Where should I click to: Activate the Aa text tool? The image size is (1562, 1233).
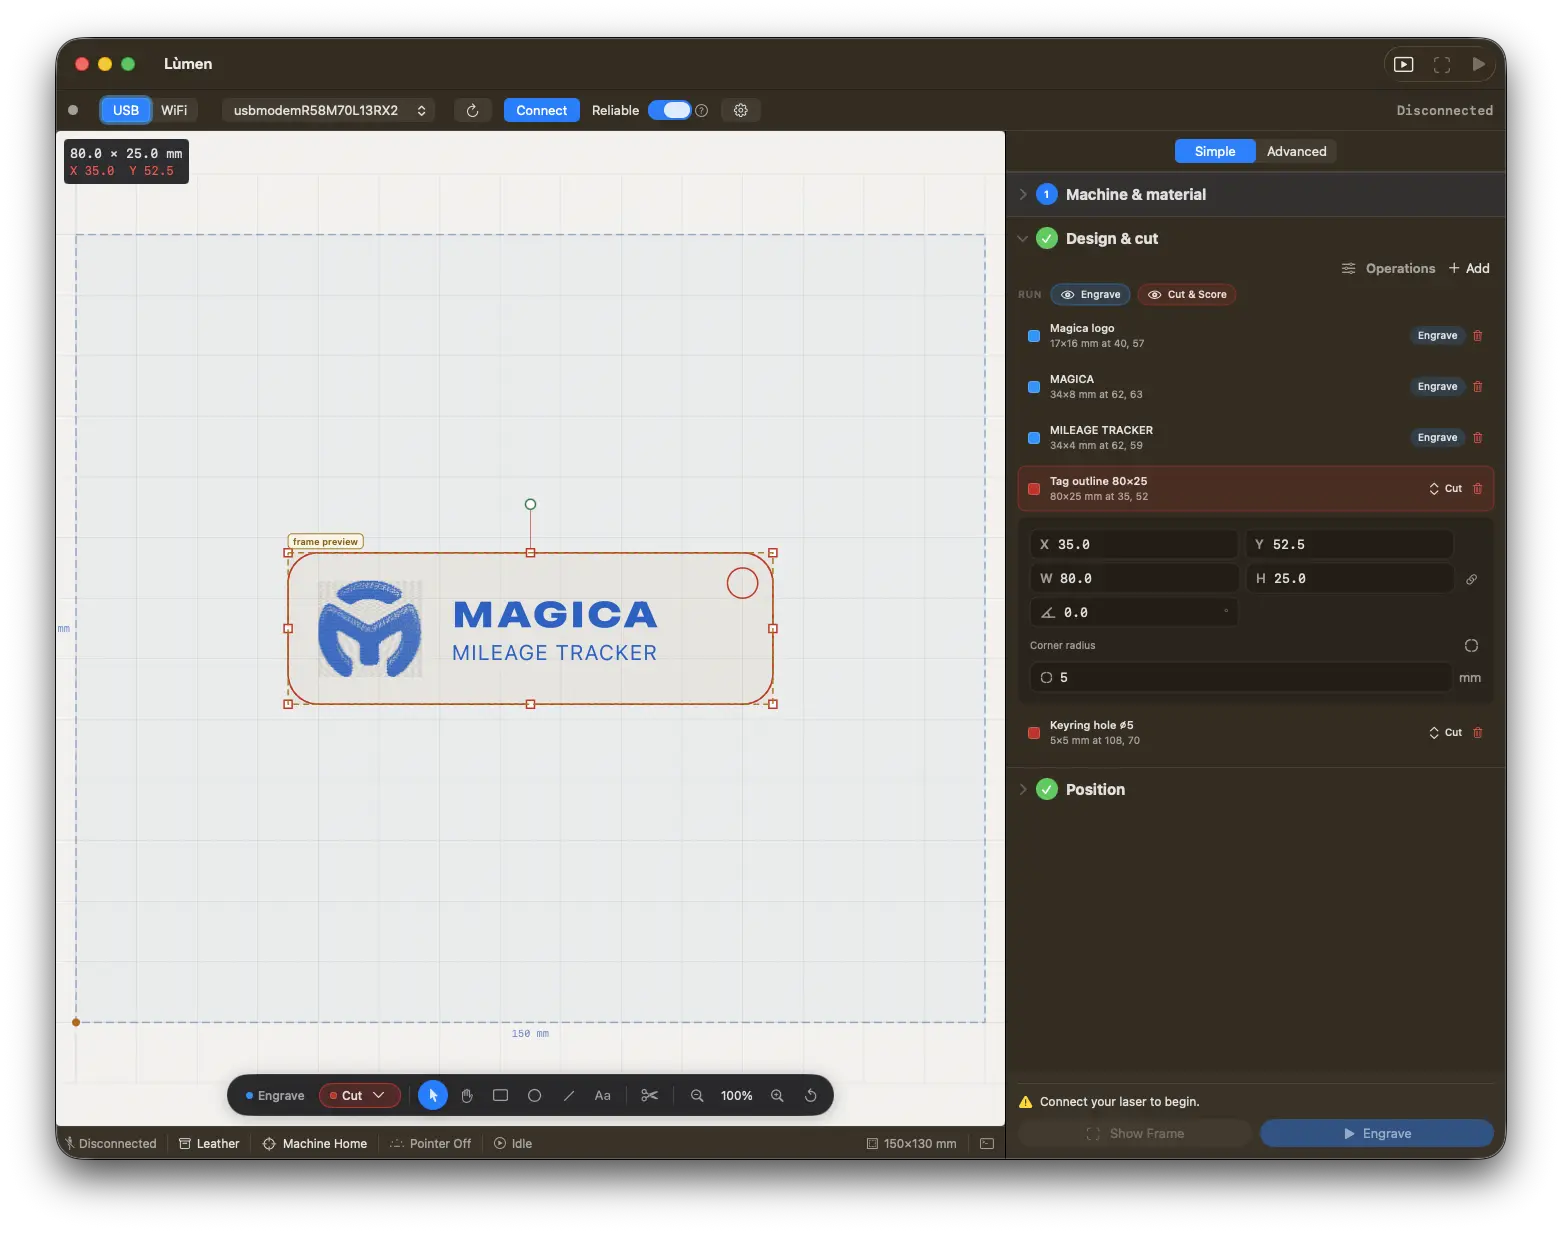pyautogui.click(x=603, y=1095)
